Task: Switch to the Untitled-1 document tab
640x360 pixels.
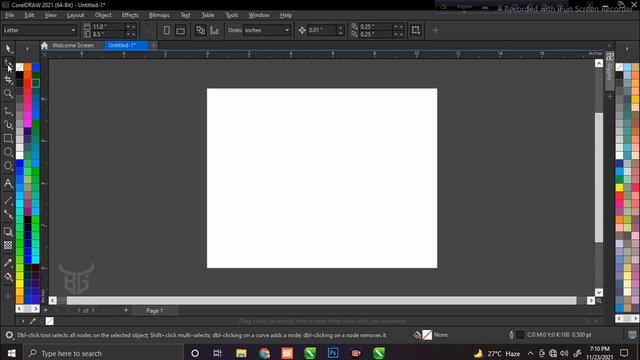Action: tap(126, 45)
